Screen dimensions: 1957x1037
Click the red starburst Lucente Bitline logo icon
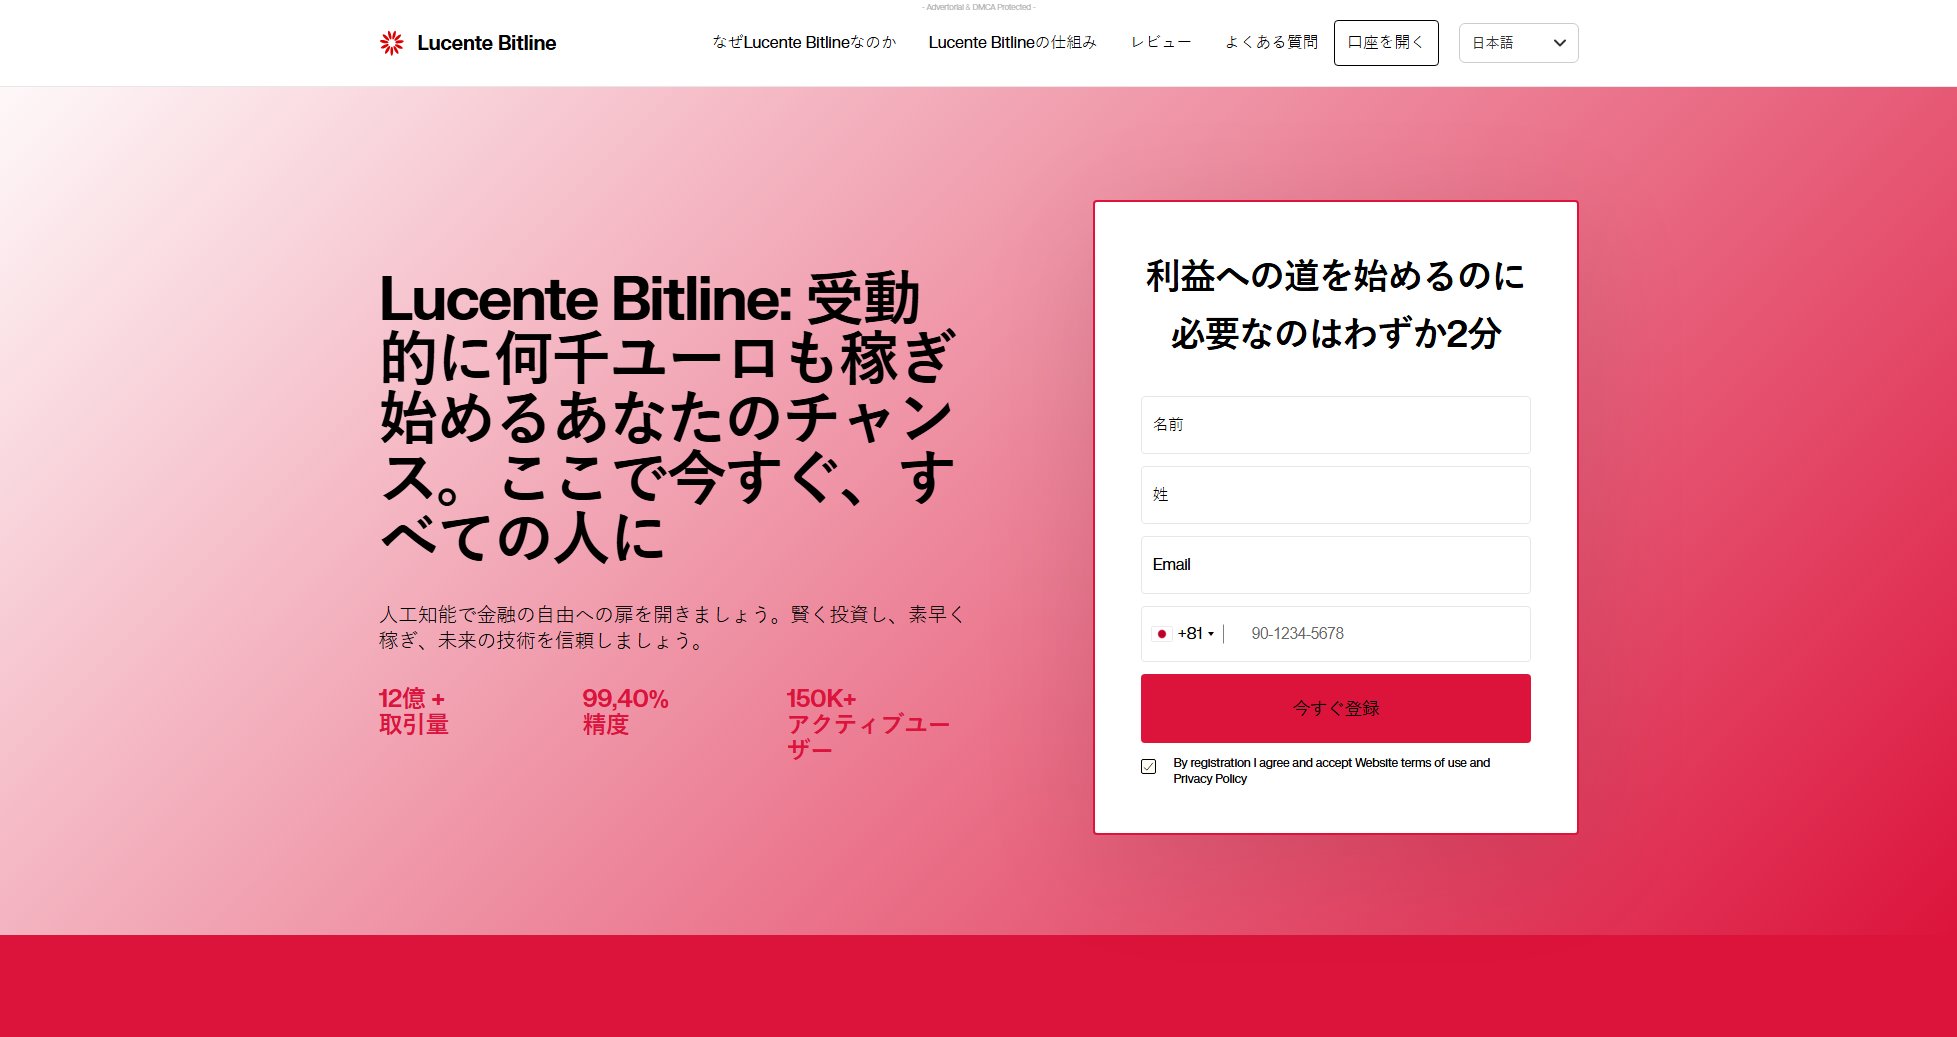coord(391,43)
